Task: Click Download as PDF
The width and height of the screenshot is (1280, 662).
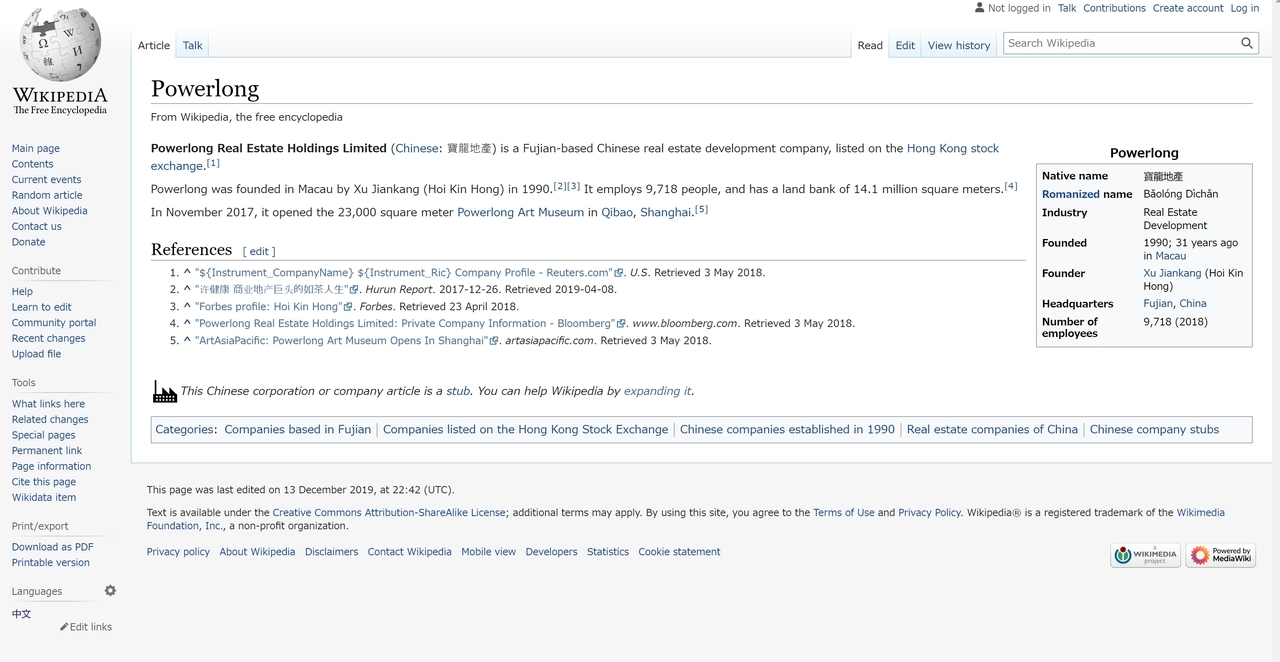Action: pyautogui.click(x=53, y=547)
